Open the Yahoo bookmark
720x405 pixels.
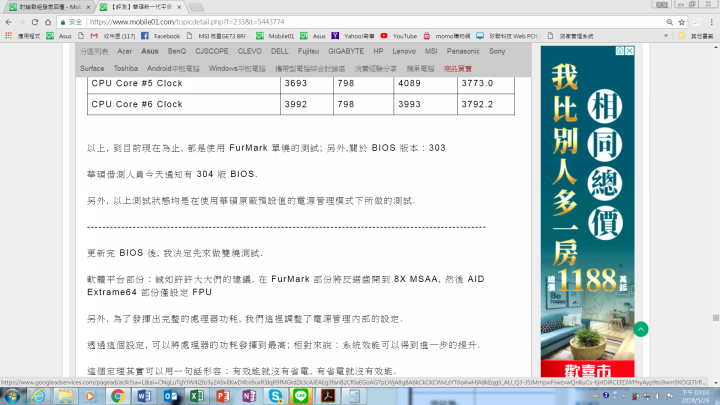coord(353,36)
